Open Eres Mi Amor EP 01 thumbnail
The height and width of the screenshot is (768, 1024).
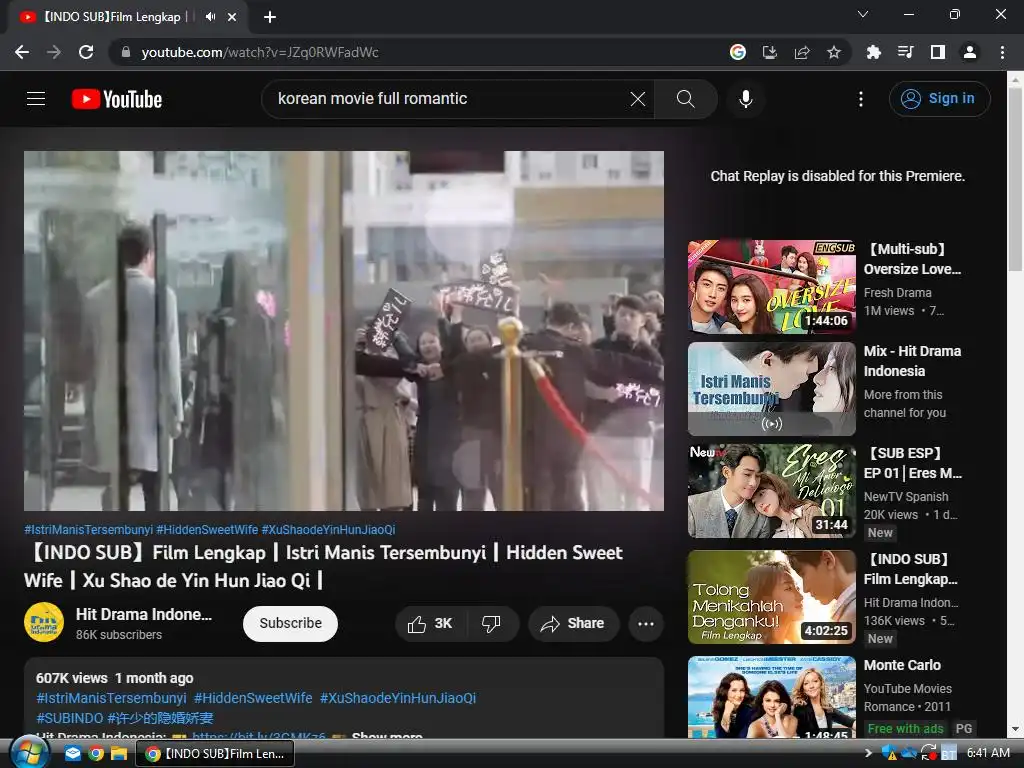tap(771, 491)
